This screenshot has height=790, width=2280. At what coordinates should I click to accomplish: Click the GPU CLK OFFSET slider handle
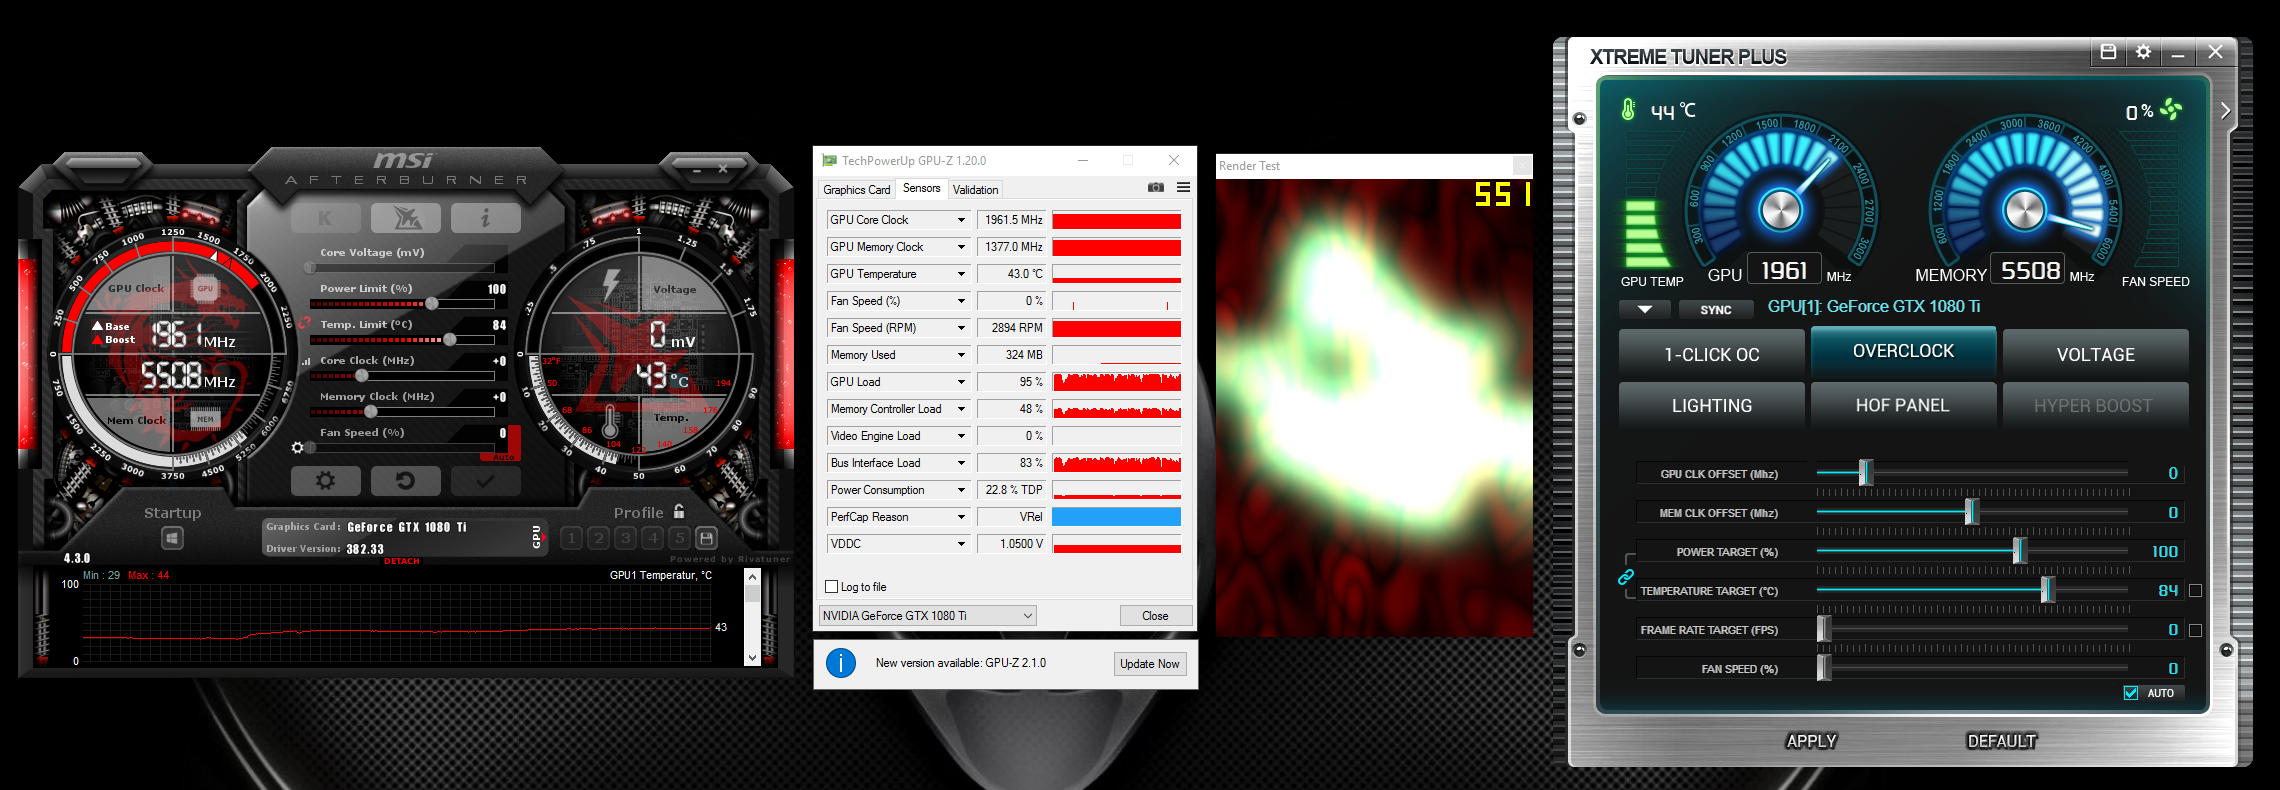[x=1865, y=473]
